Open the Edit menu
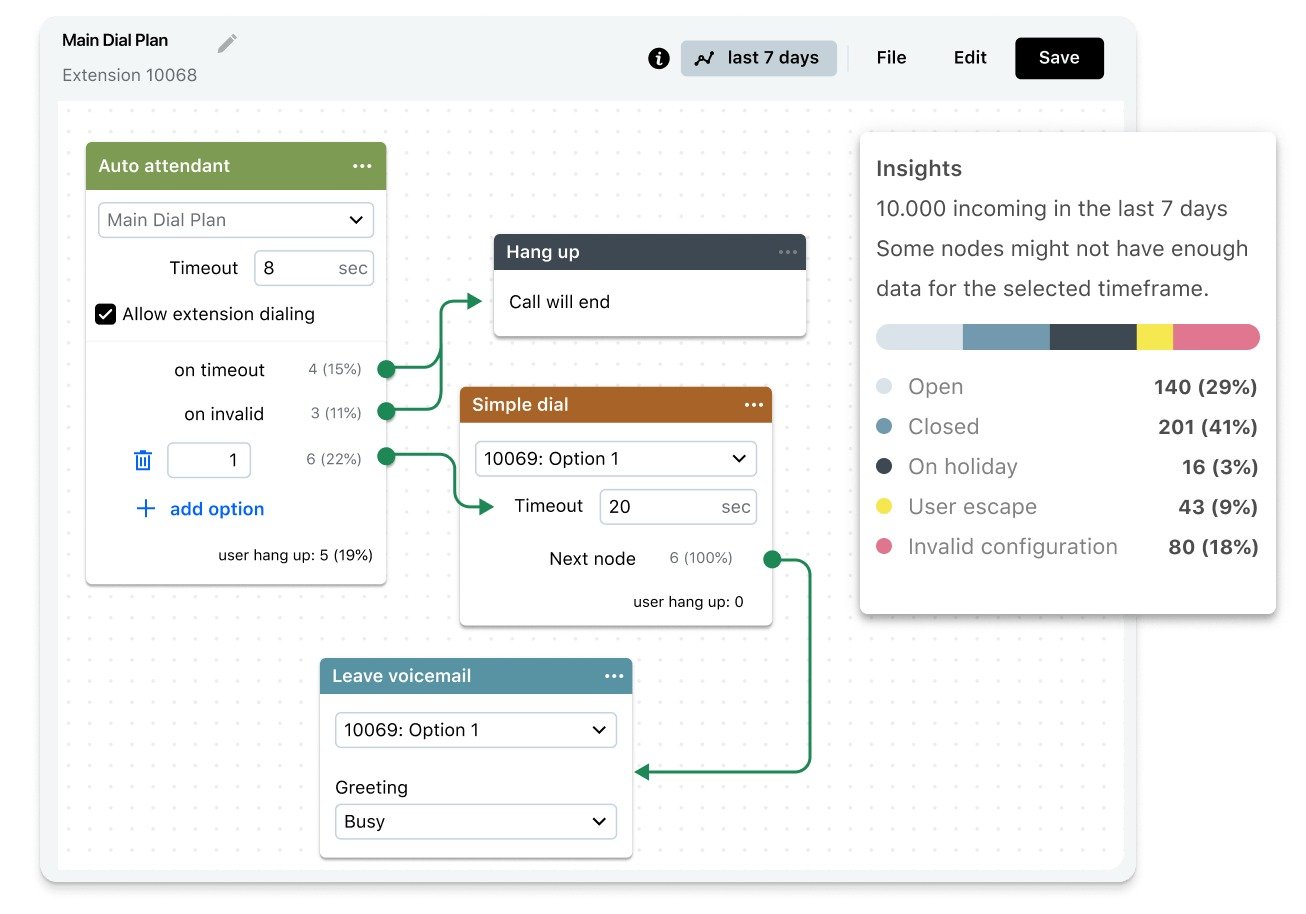 click(x=968, y=58)
